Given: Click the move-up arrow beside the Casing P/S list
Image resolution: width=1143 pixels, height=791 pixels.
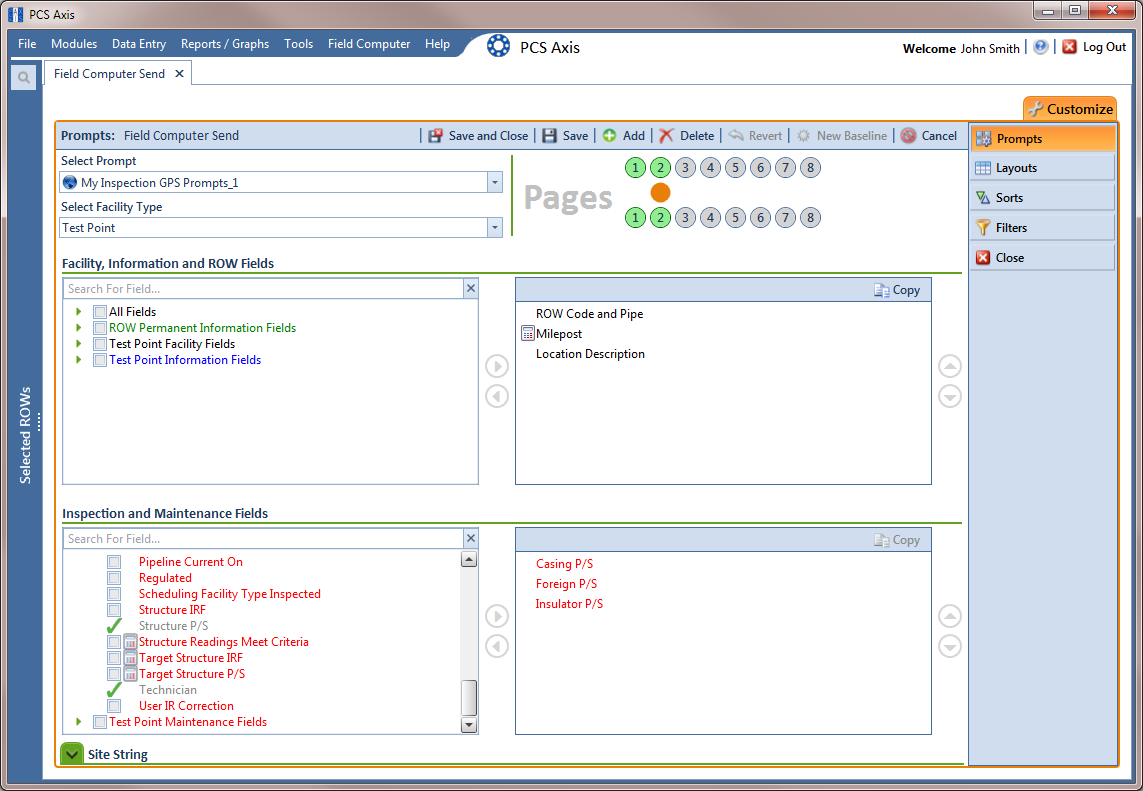Looking at the screenshot, I should [x=950, y=616].
